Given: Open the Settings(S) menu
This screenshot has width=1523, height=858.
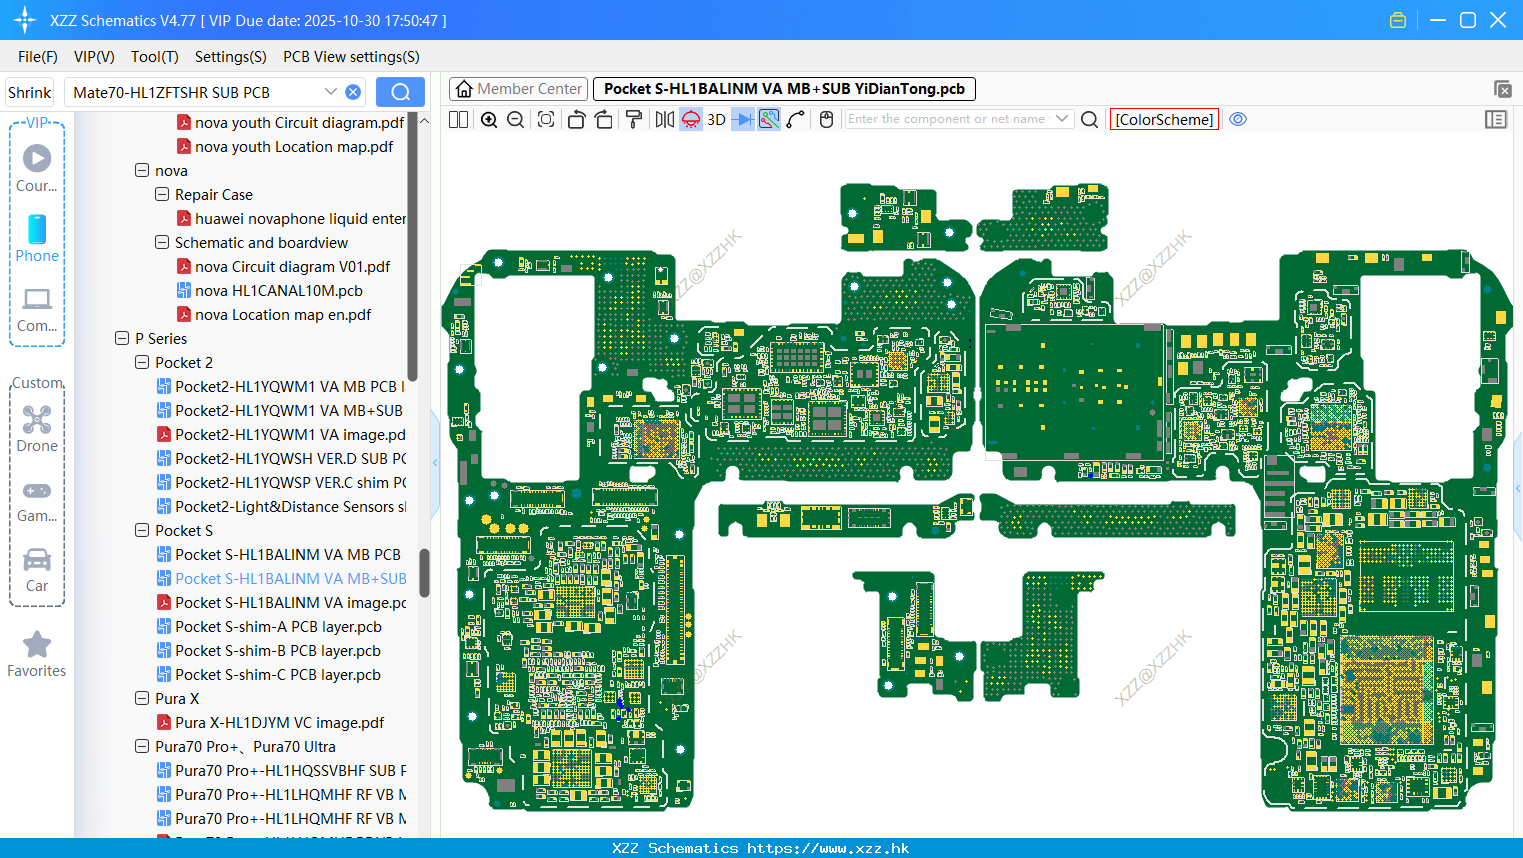Looking at the screenshot, I should pos(231,57).
